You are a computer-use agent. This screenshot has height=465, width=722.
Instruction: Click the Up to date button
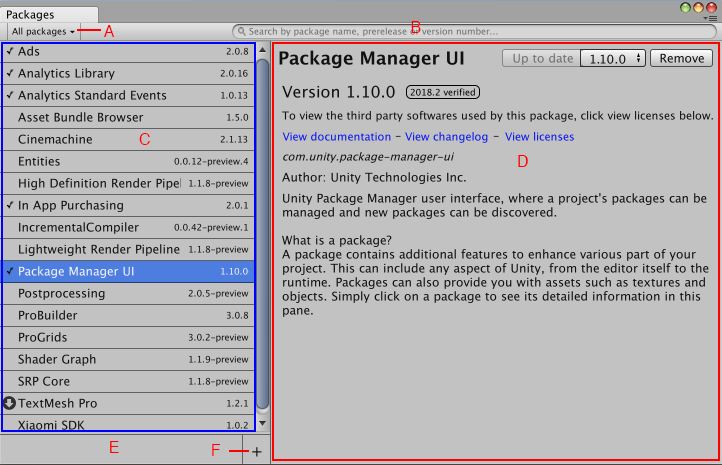[542, 58]
